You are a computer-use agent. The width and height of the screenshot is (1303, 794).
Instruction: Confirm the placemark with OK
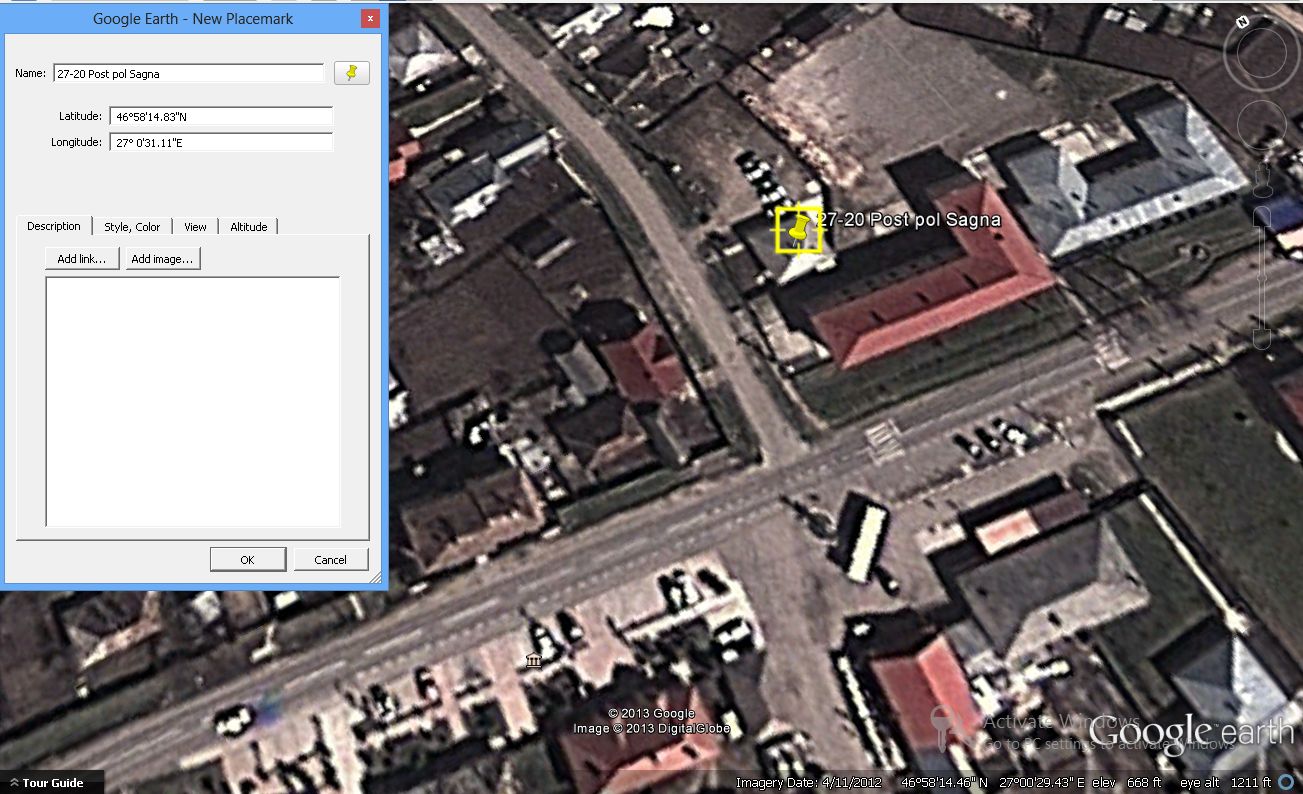click(x=247, y=560)
